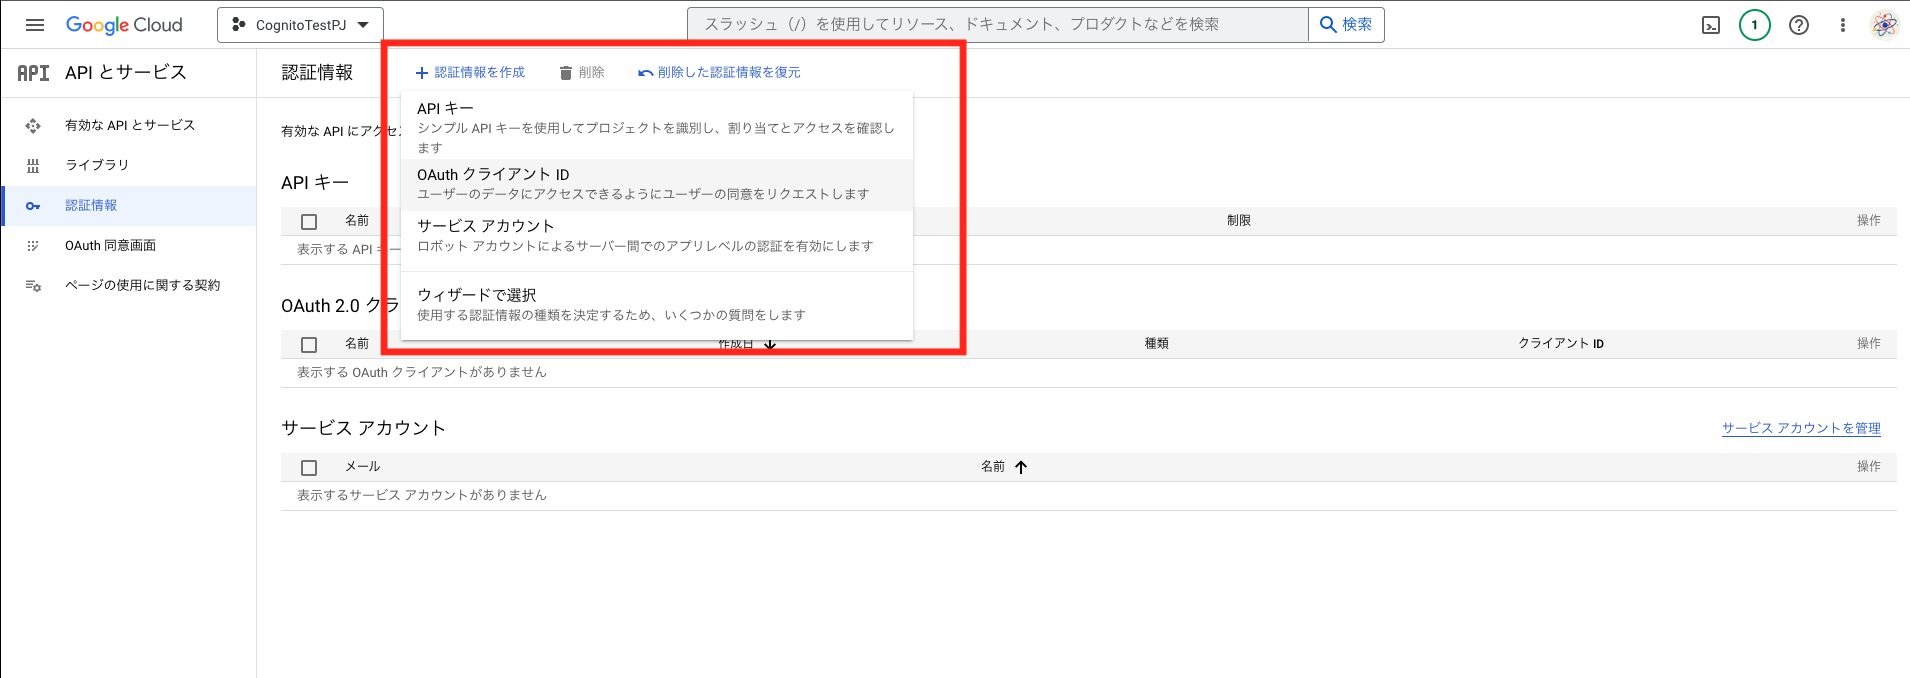Open OAuth 同意画面 in sidebar
The height and width of the screenshot is (678, 1910).
[x=129, y=245]
